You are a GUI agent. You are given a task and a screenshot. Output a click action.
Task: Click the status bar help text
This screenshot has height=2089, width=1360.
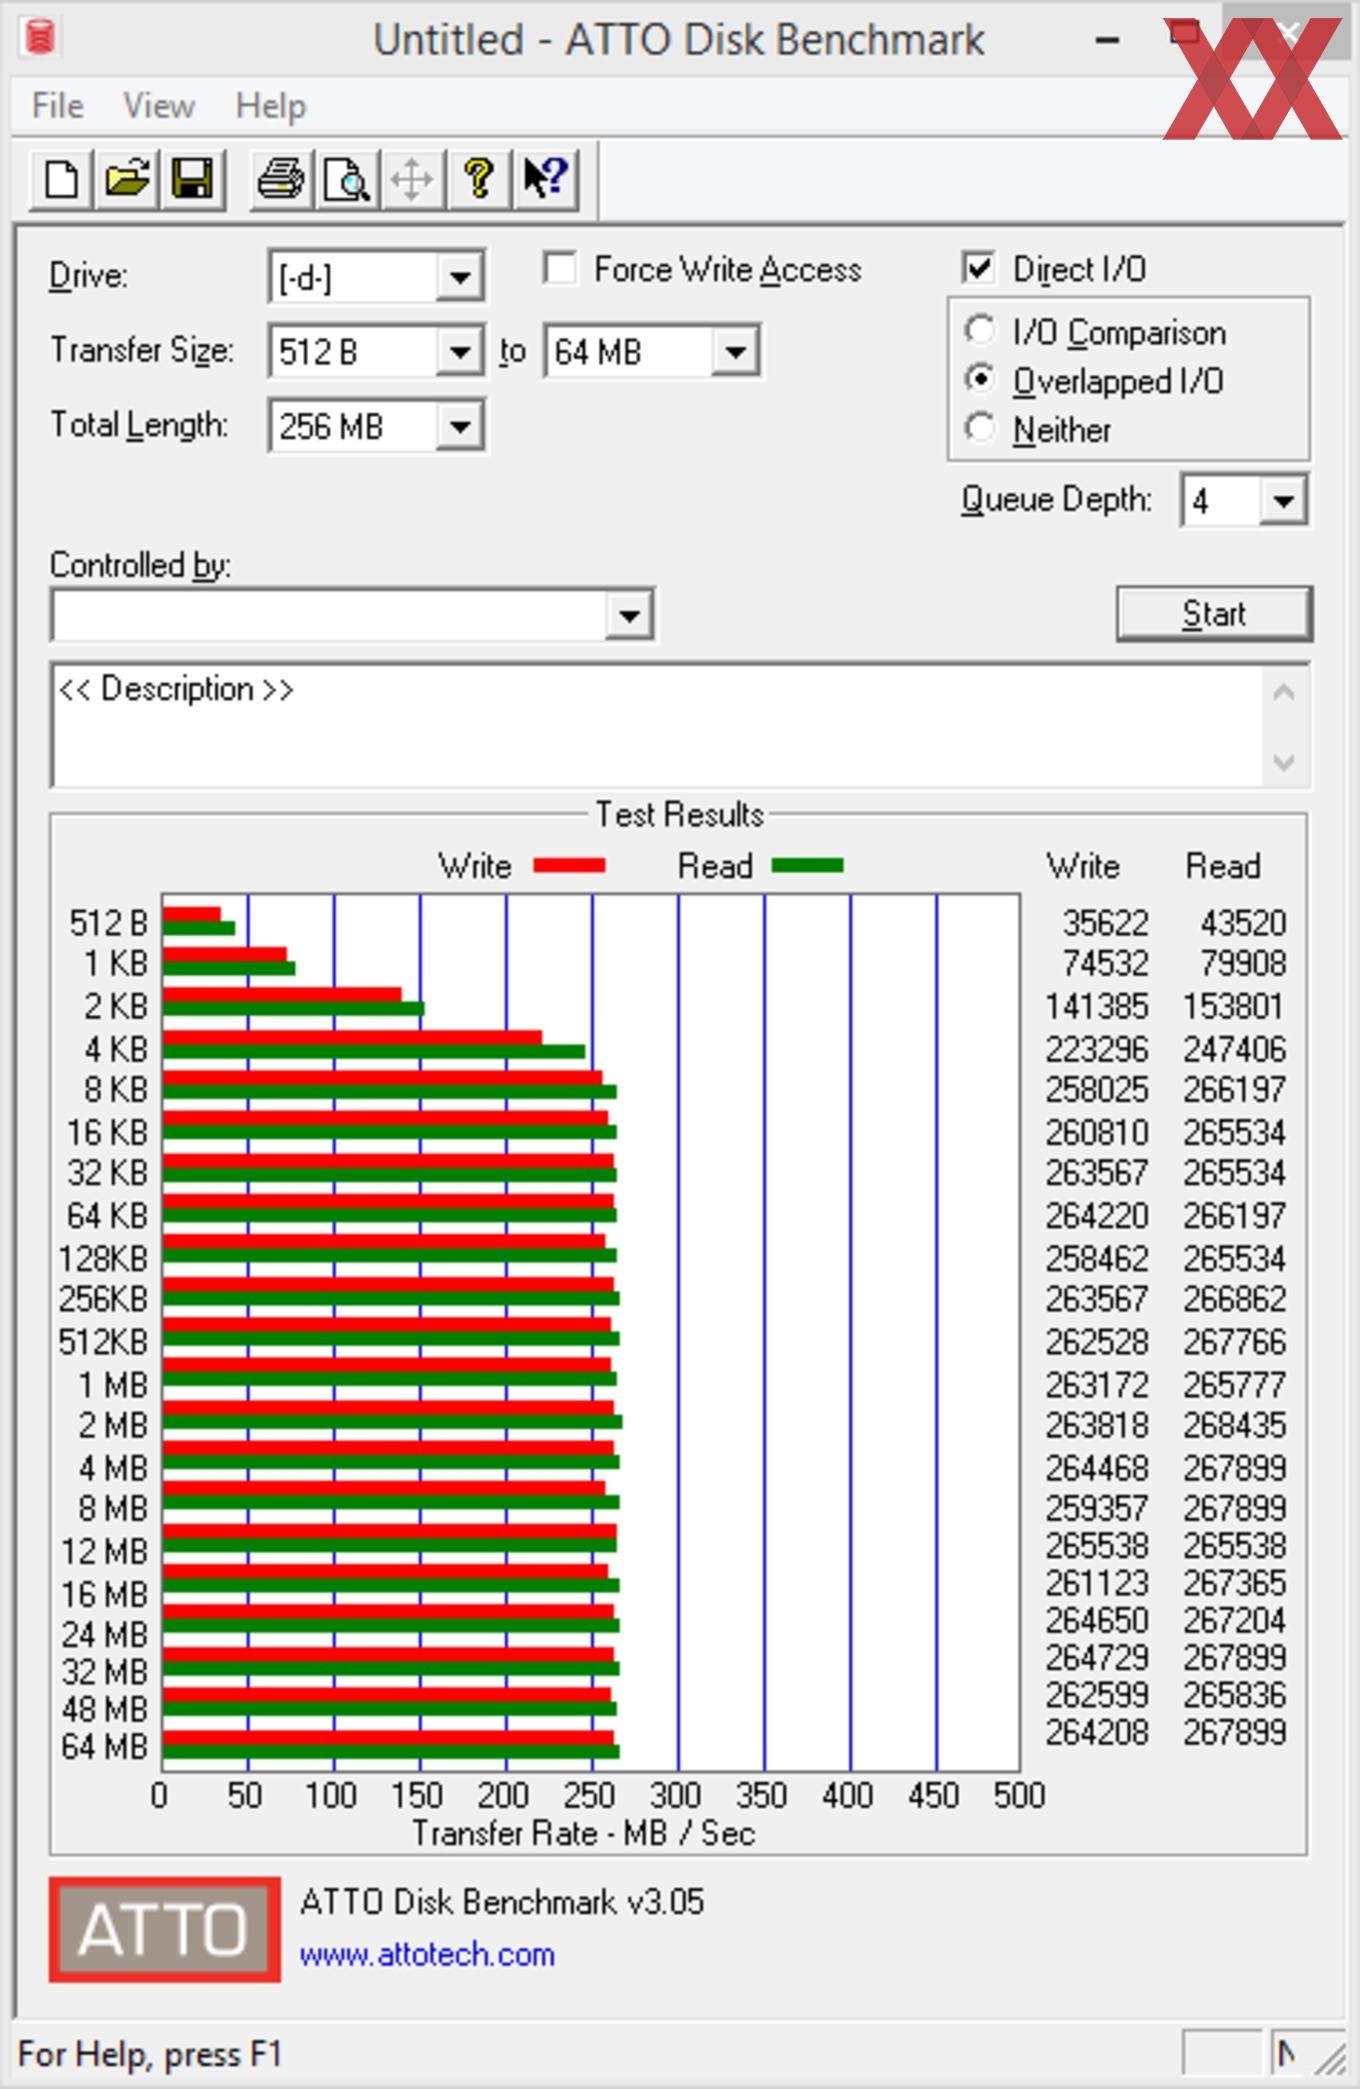(x=150, y=2054)
